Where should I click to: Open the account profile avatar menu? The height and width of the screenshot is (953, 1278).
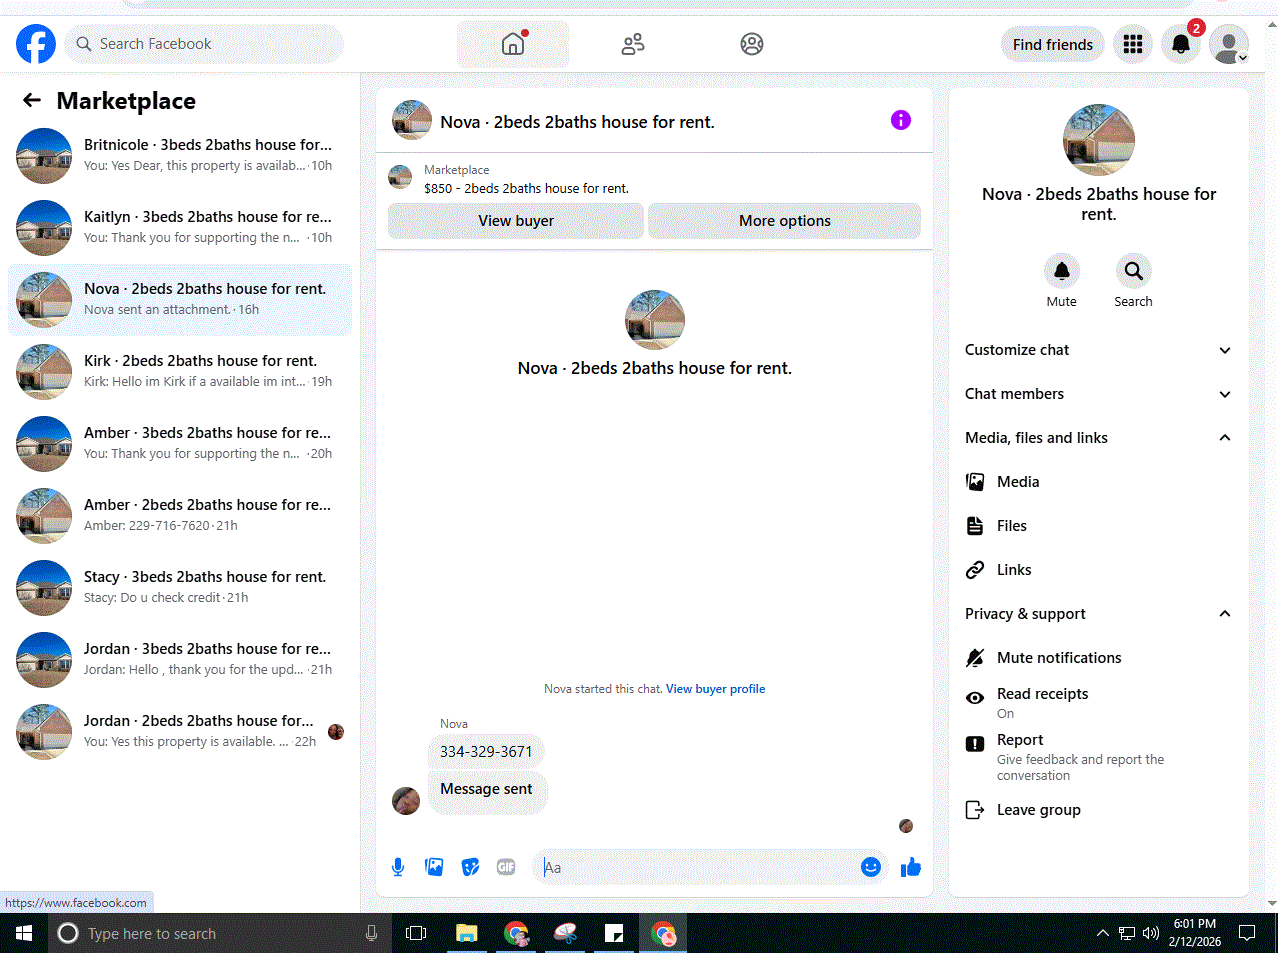click(x=1229, y=44)
